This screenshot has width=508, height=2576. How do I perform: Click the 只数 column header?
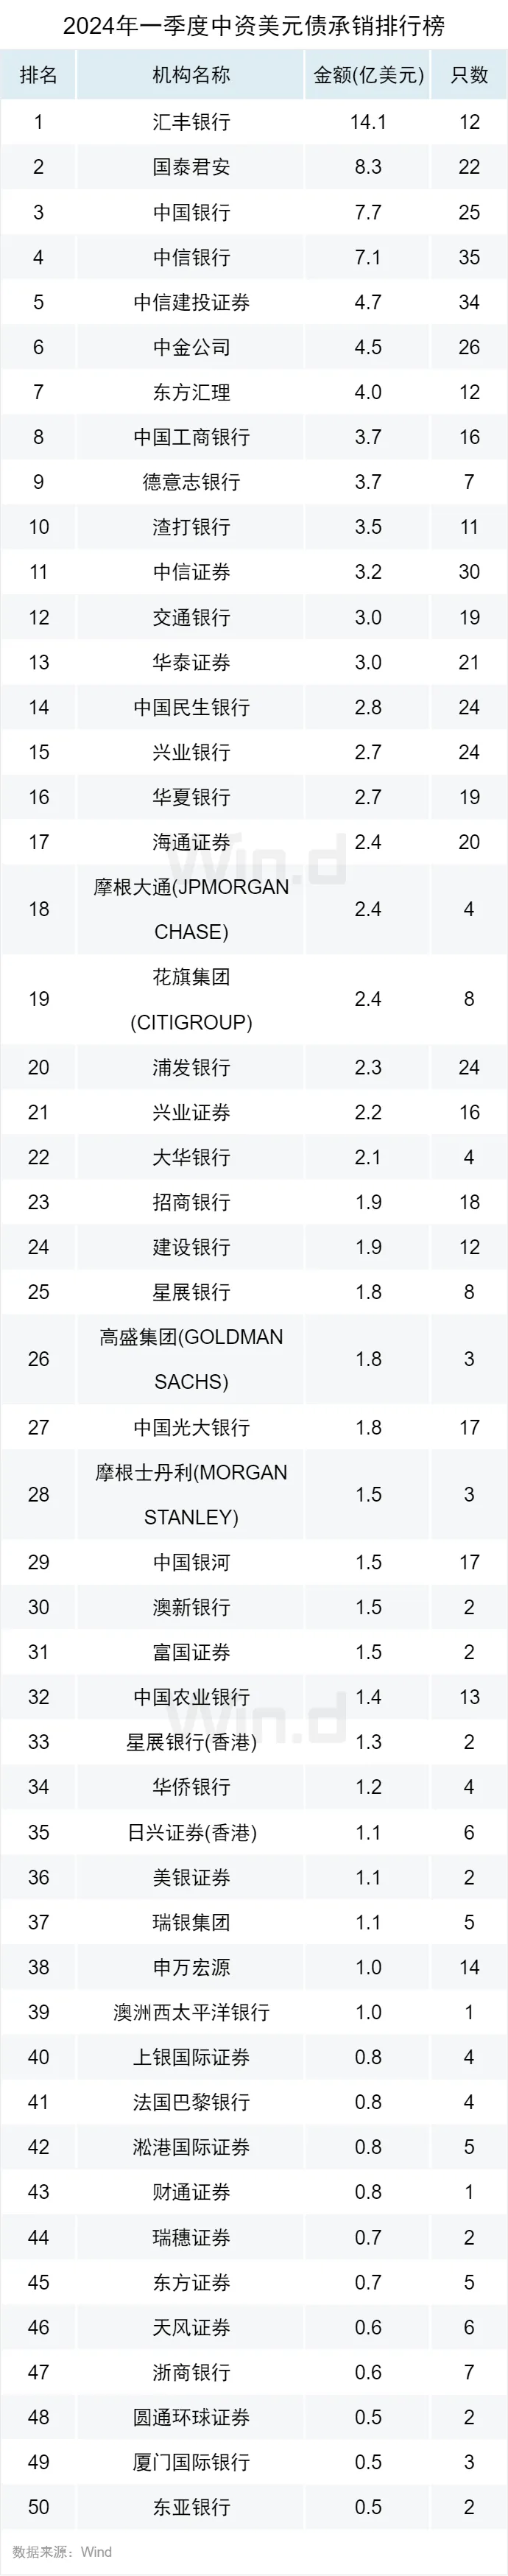point(469,75)
